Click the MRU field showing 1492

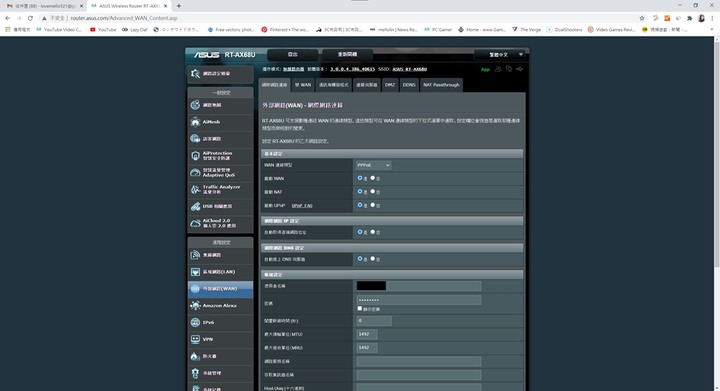[367, 348]
